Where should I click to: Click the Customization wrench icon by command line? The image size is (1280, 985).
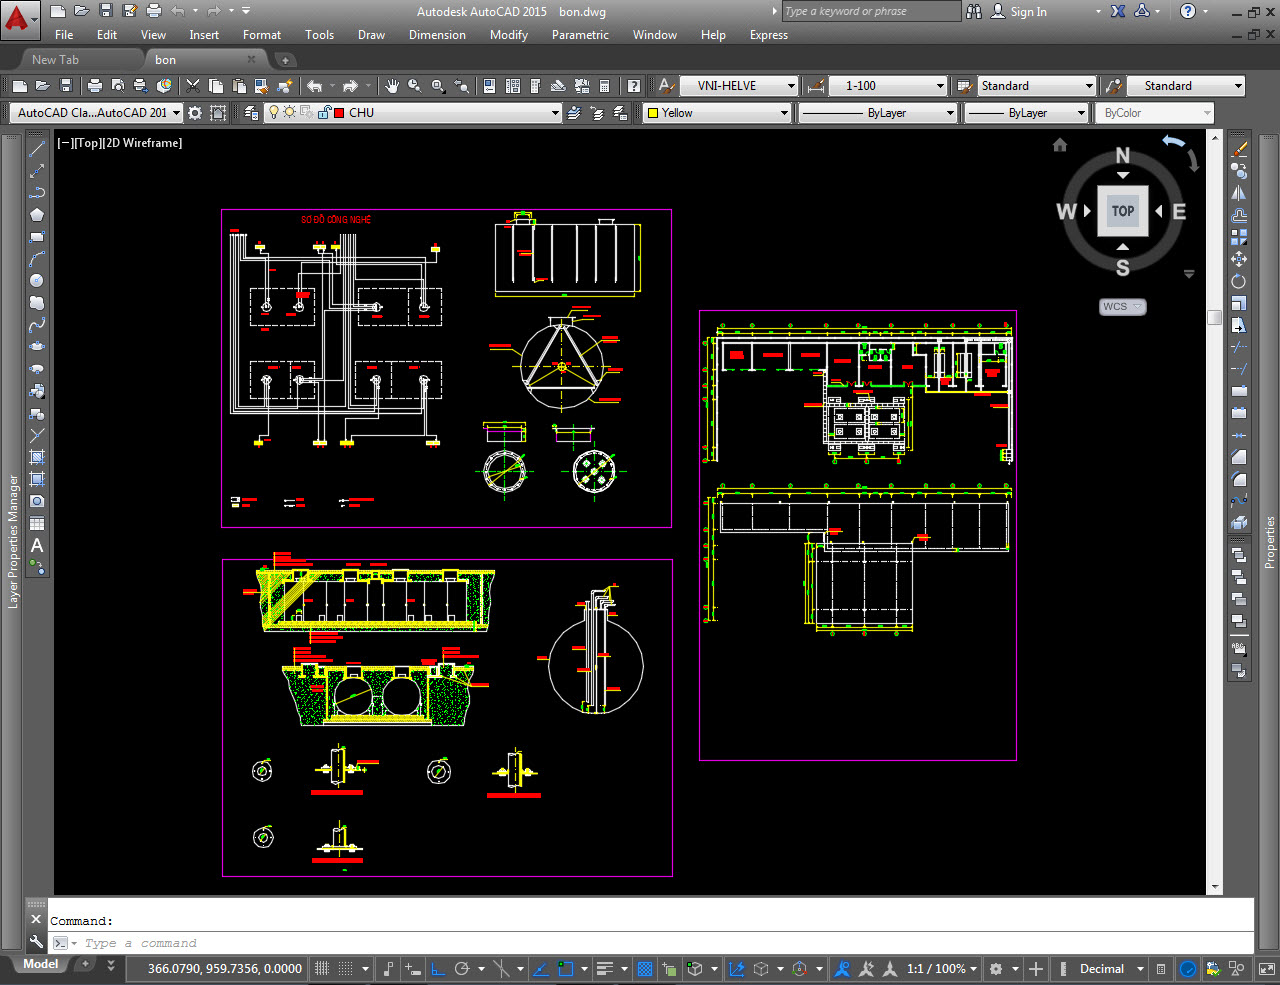pyautogui.click(x=36, y=942)
